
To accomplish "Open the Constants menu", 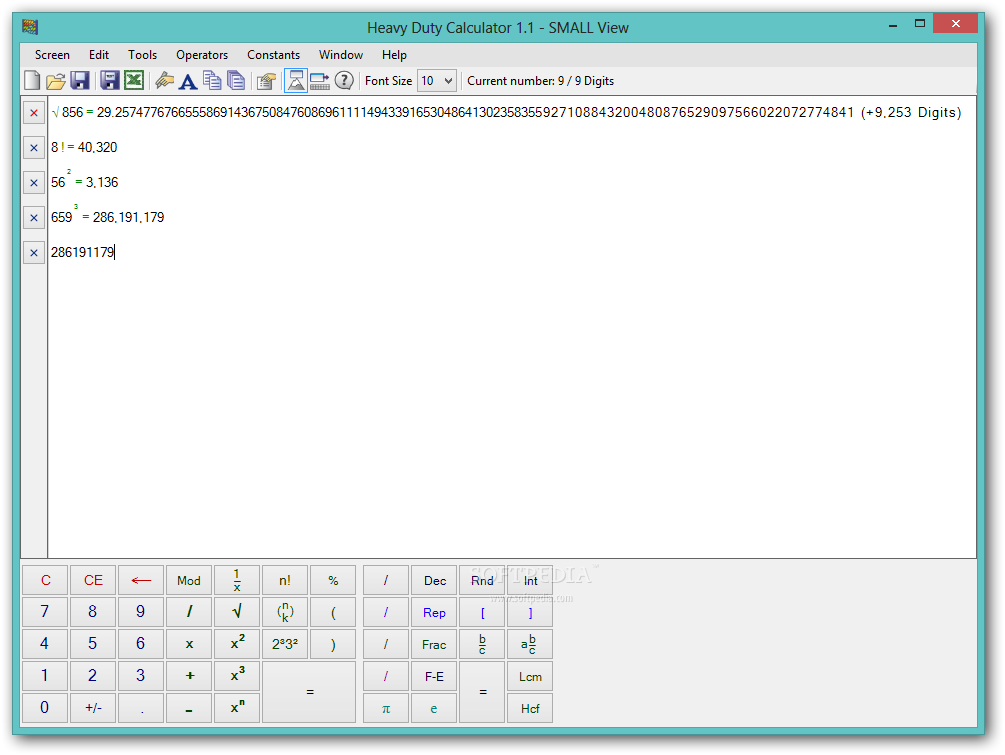I will 274,54.
